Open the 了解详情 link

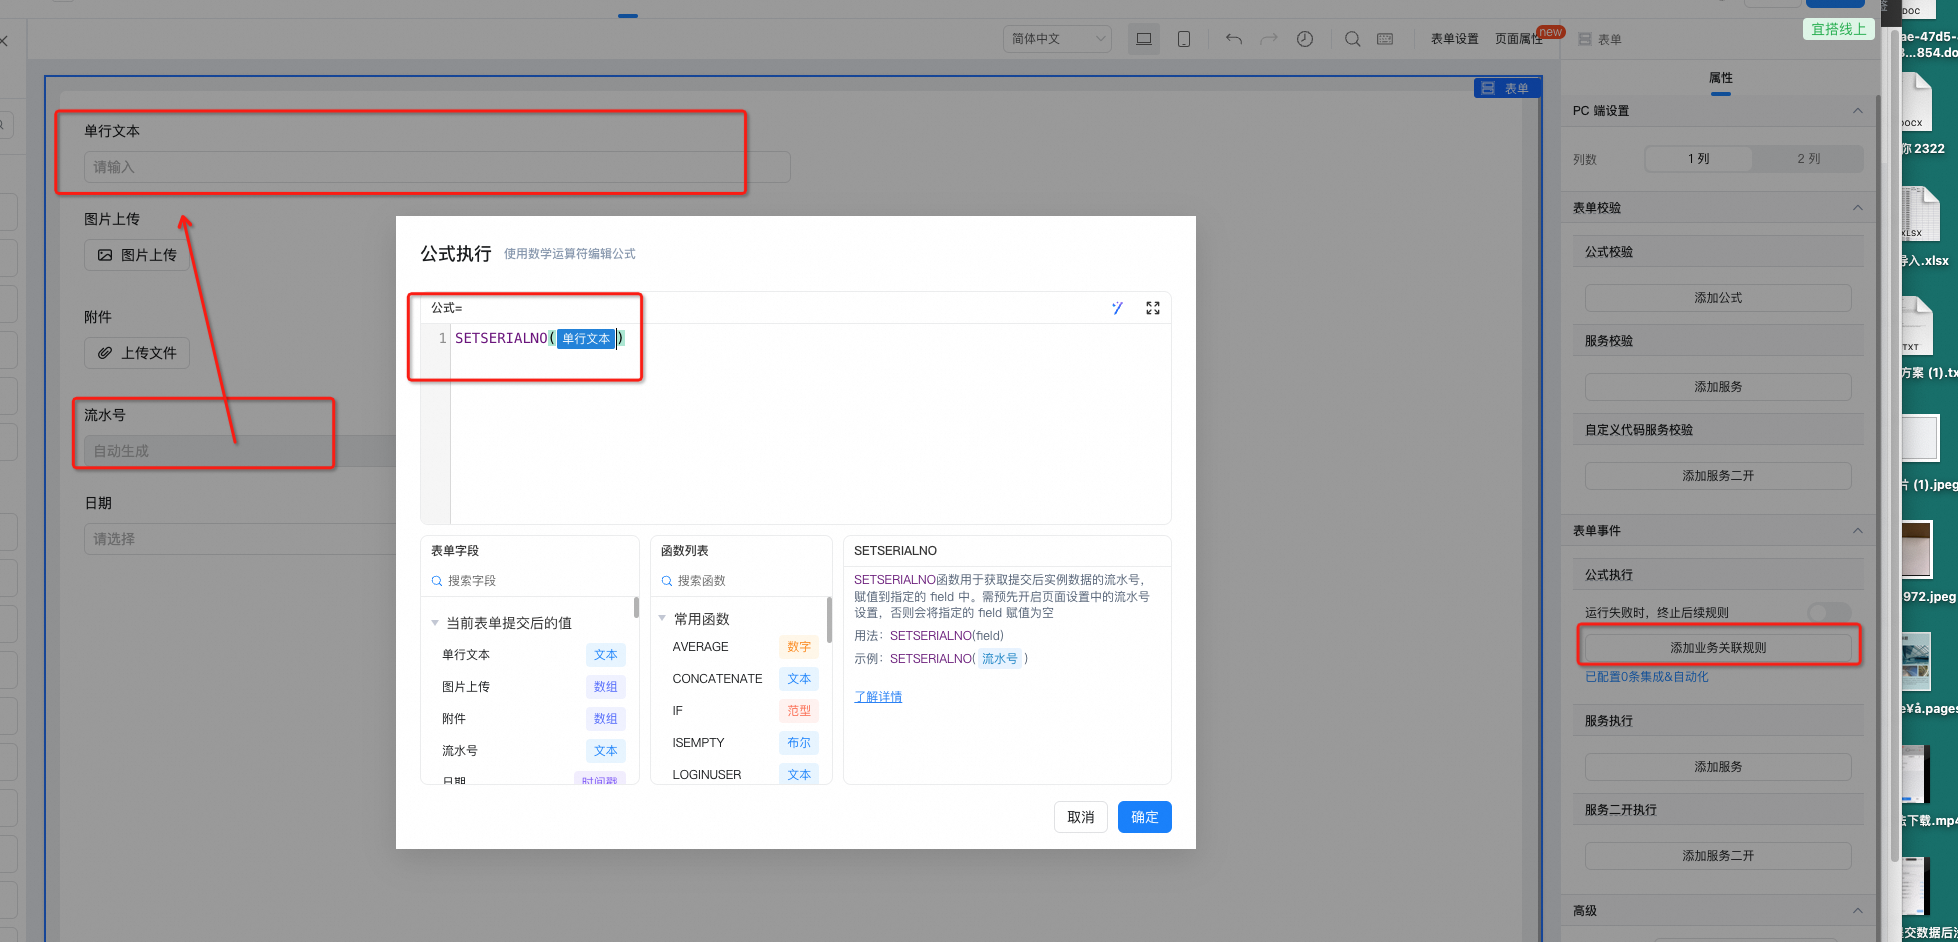pyautogui.click(x=878, y=697)
